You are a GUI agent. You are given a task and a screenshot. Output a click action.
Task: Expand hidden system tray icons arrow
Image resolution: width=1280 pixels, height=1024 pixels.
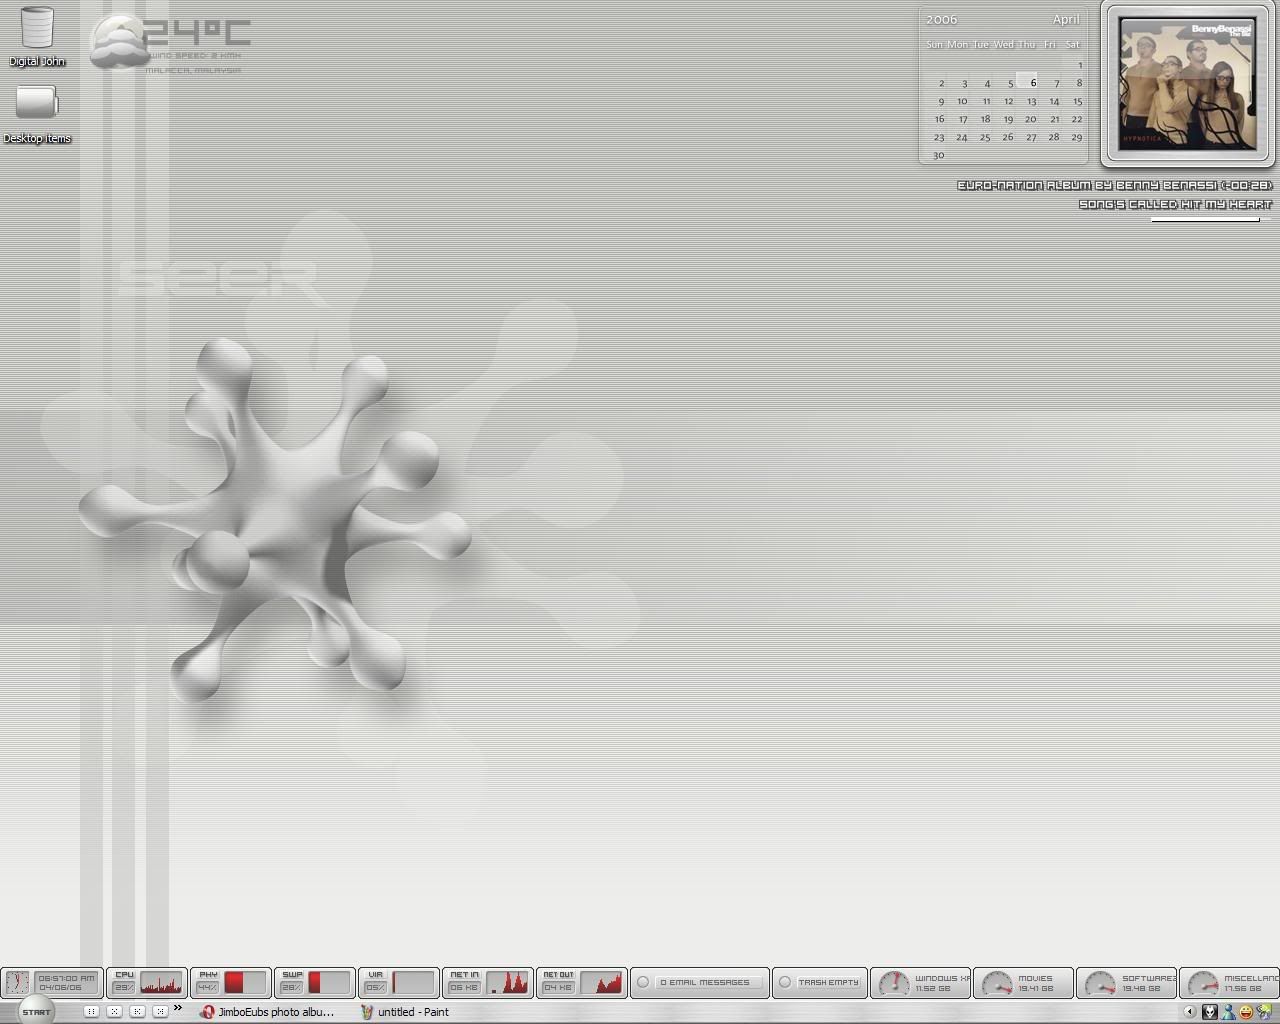(1190, 1012)
